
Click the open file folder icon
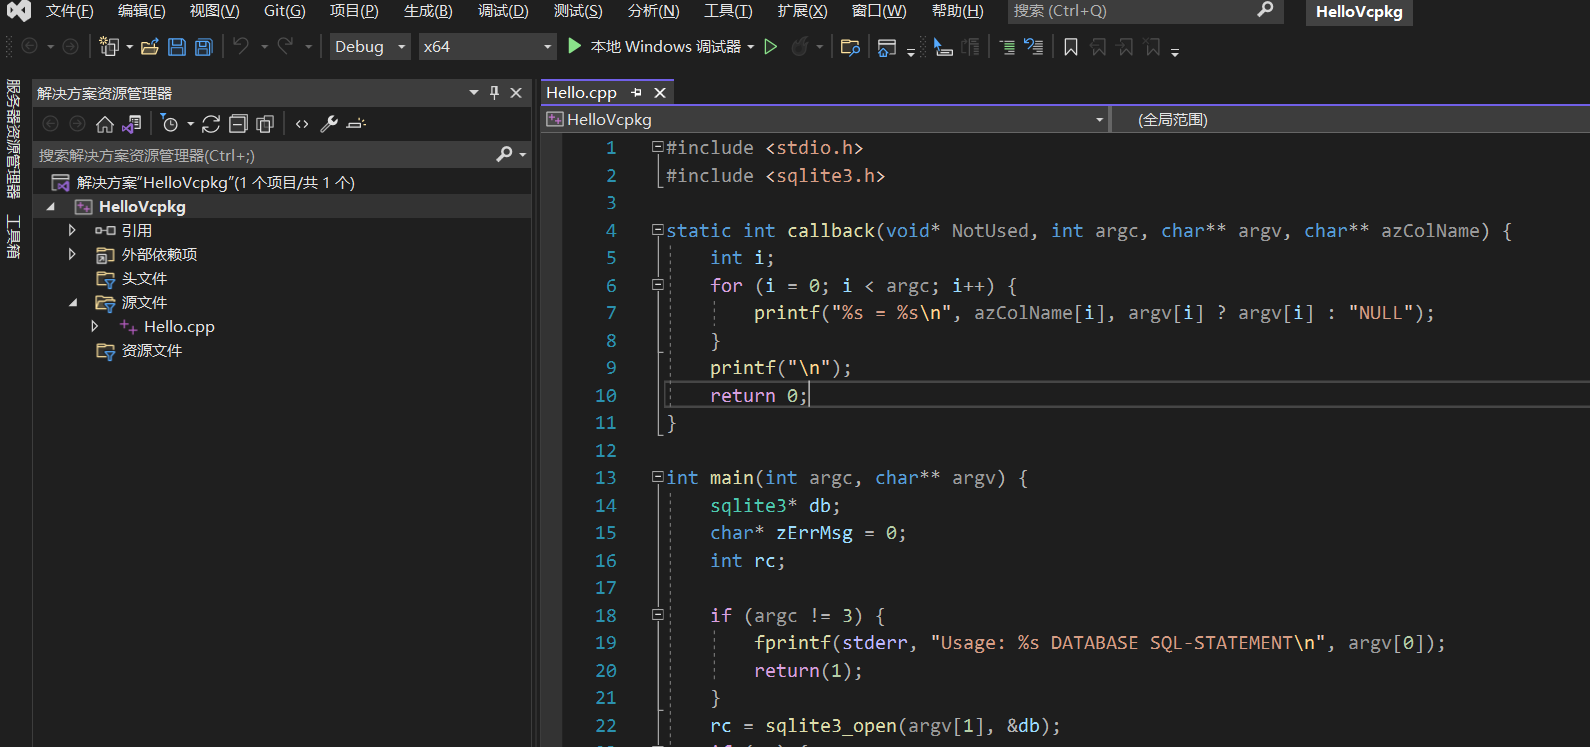pyautogui.click(x=150, y=46)
